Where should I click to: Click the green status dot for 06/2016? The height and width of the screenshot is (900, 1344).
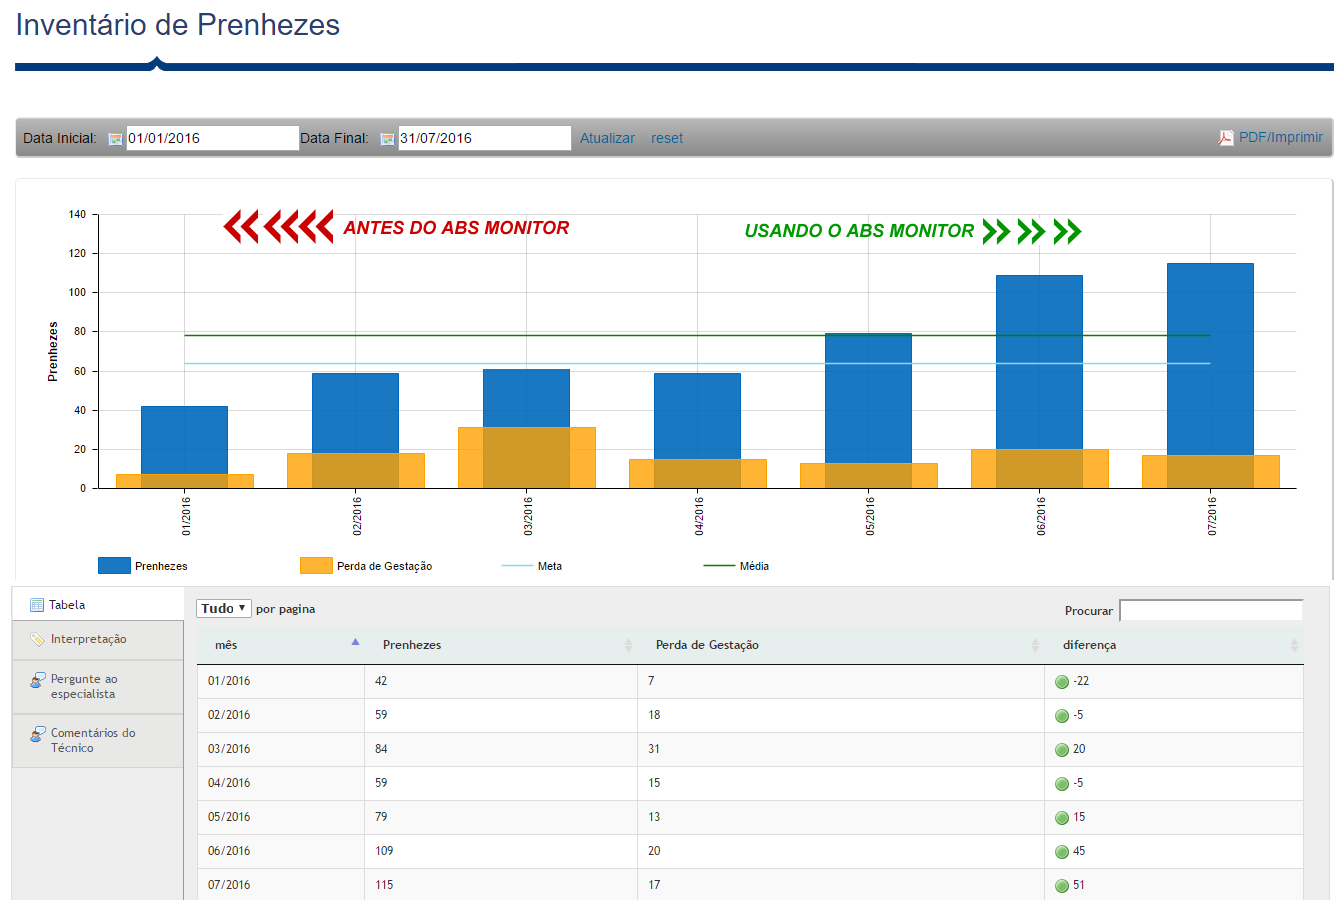pyautogui.click(x=1062, y=852)
